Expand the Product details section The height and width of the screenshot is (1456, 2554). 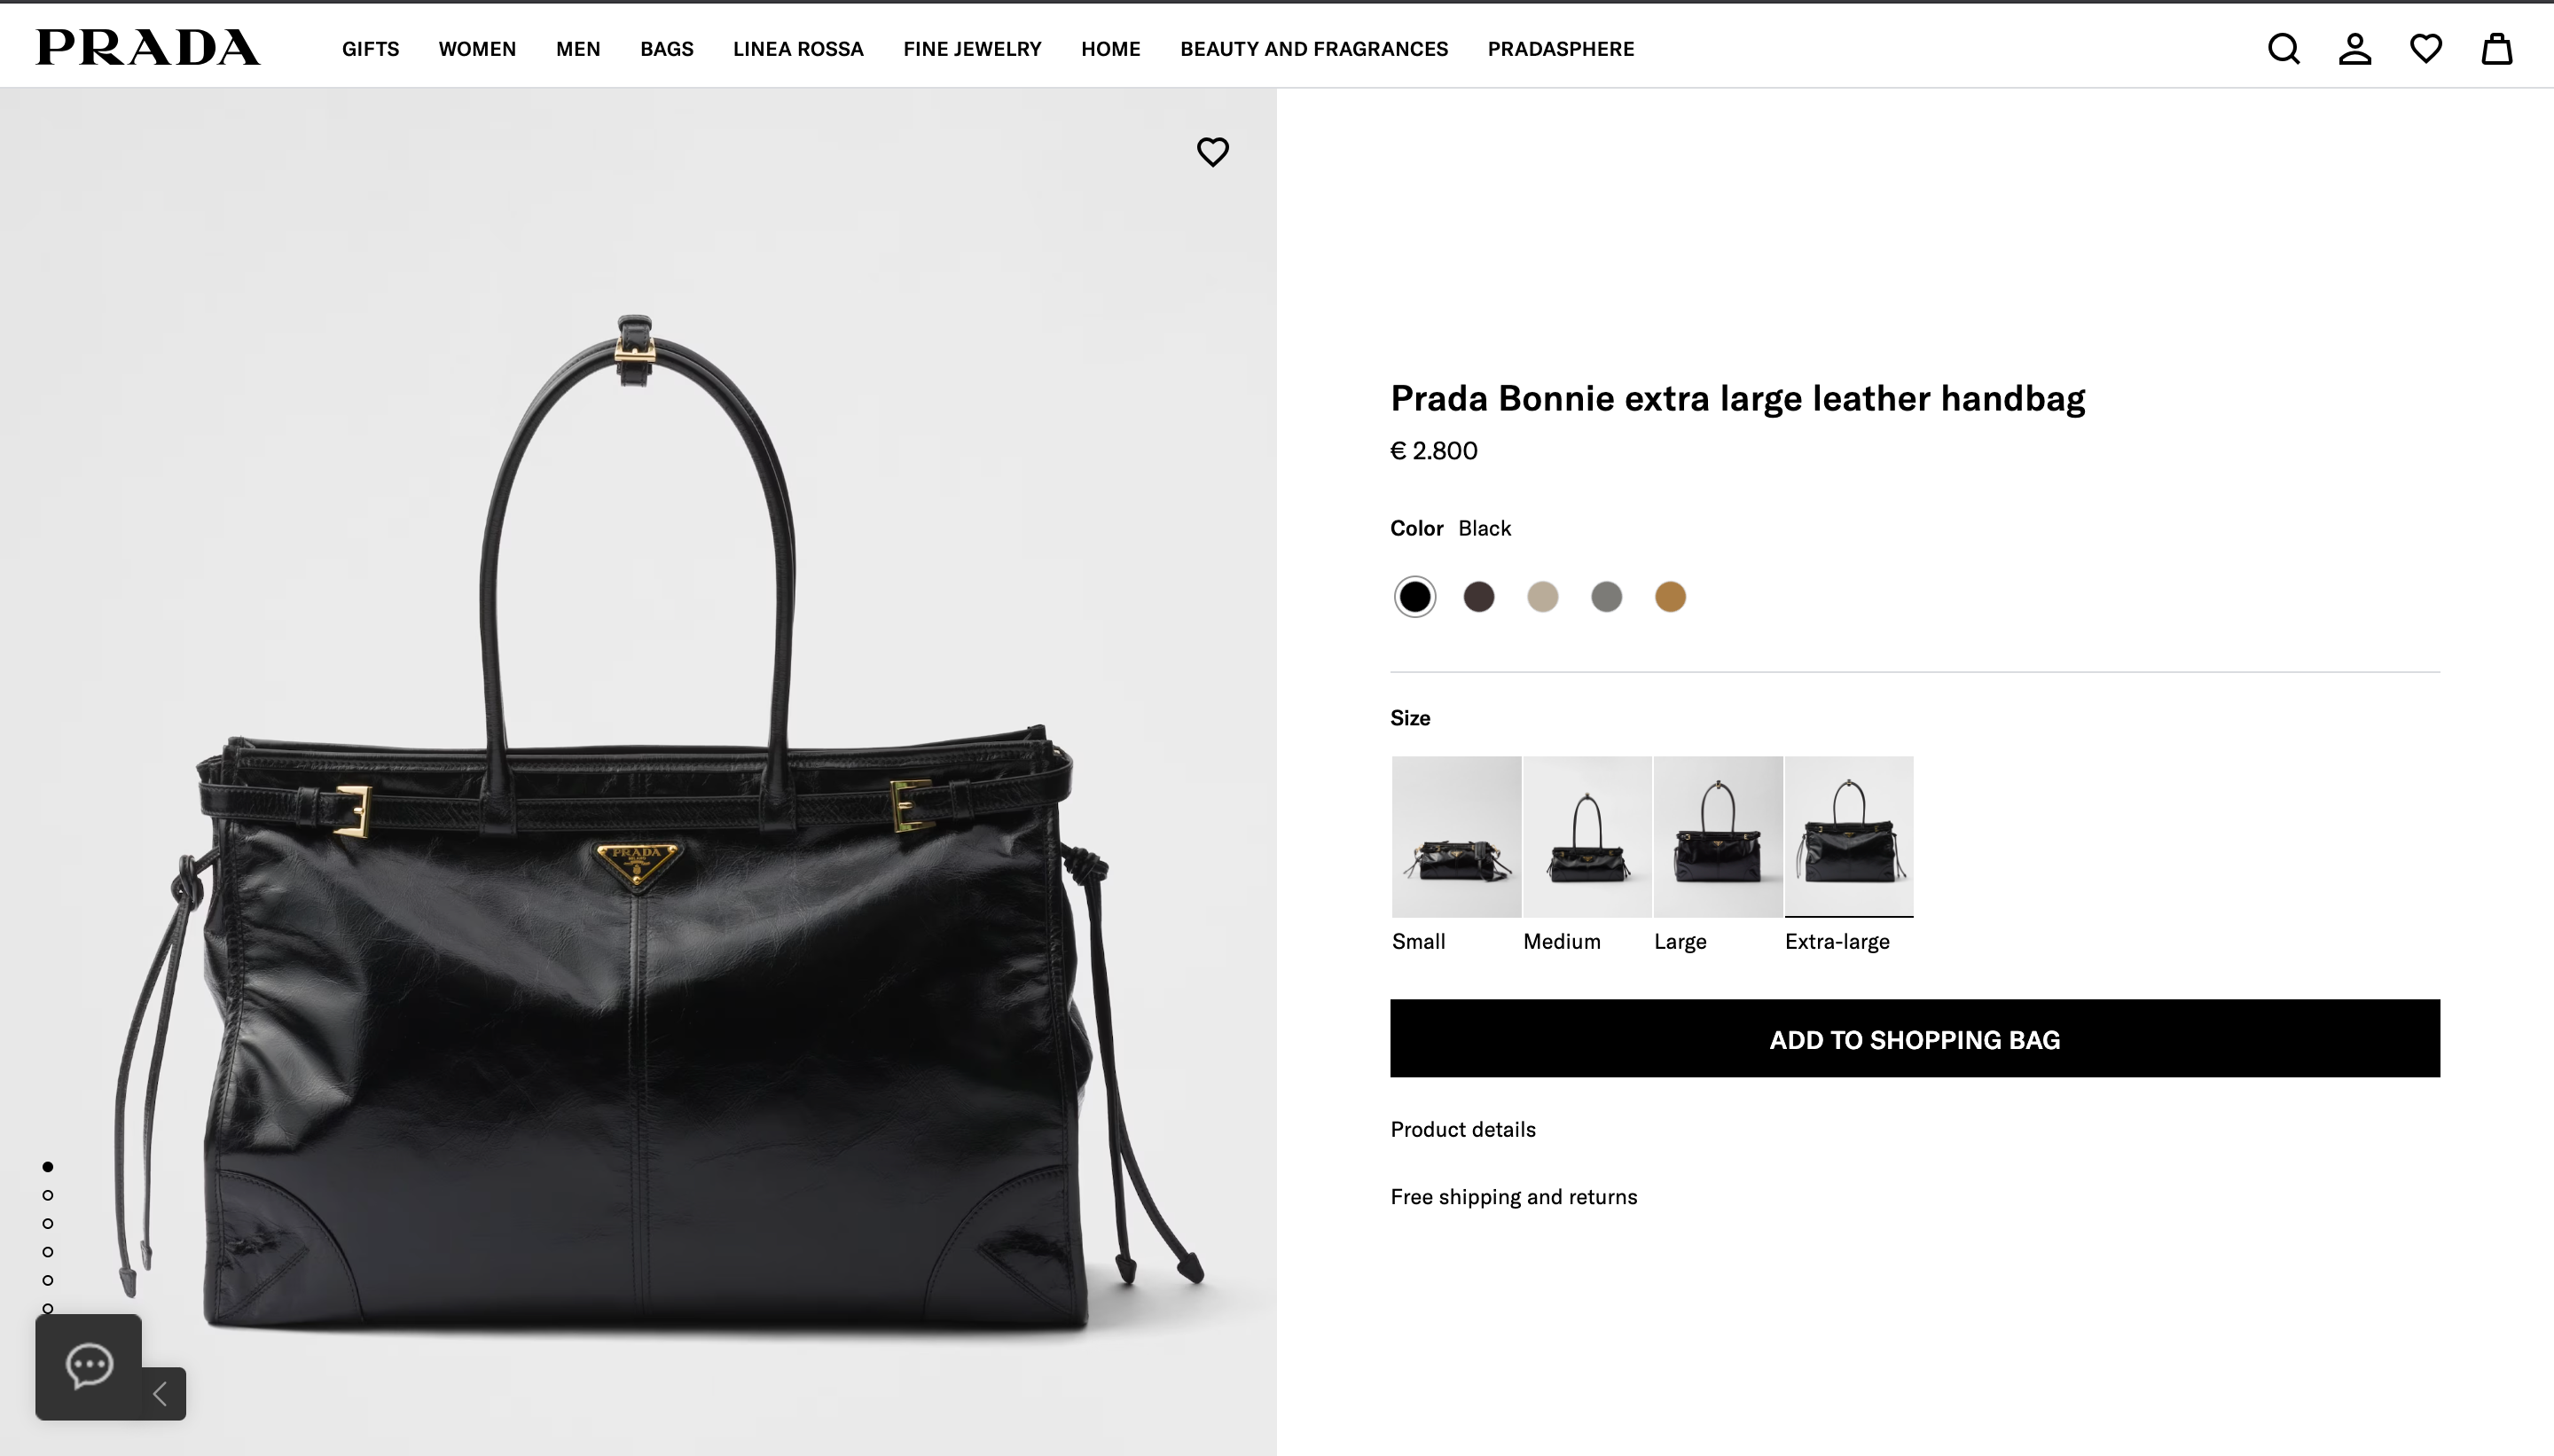click(x=1462, y=1128)
